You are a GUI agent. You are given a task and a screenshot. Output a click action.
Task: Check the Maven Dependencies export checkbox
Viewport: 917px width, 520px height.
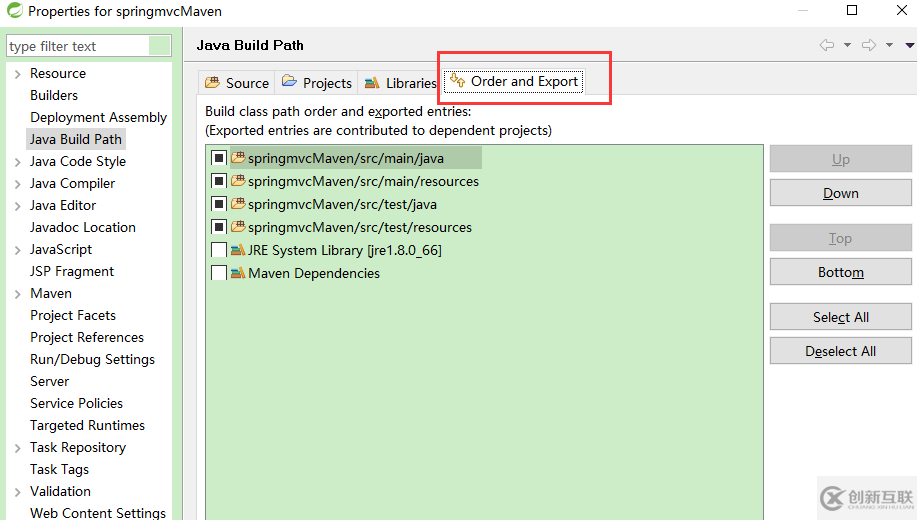(x=219, y=273)
